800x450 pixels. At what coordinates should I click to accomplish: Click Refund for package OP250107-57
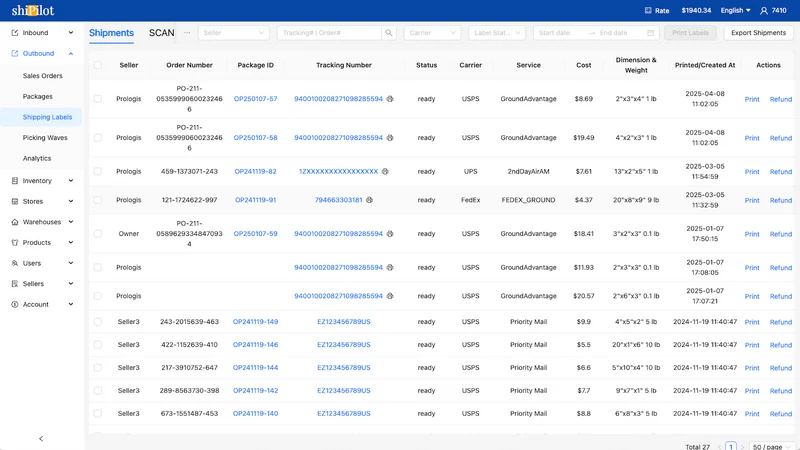(781, 99)
